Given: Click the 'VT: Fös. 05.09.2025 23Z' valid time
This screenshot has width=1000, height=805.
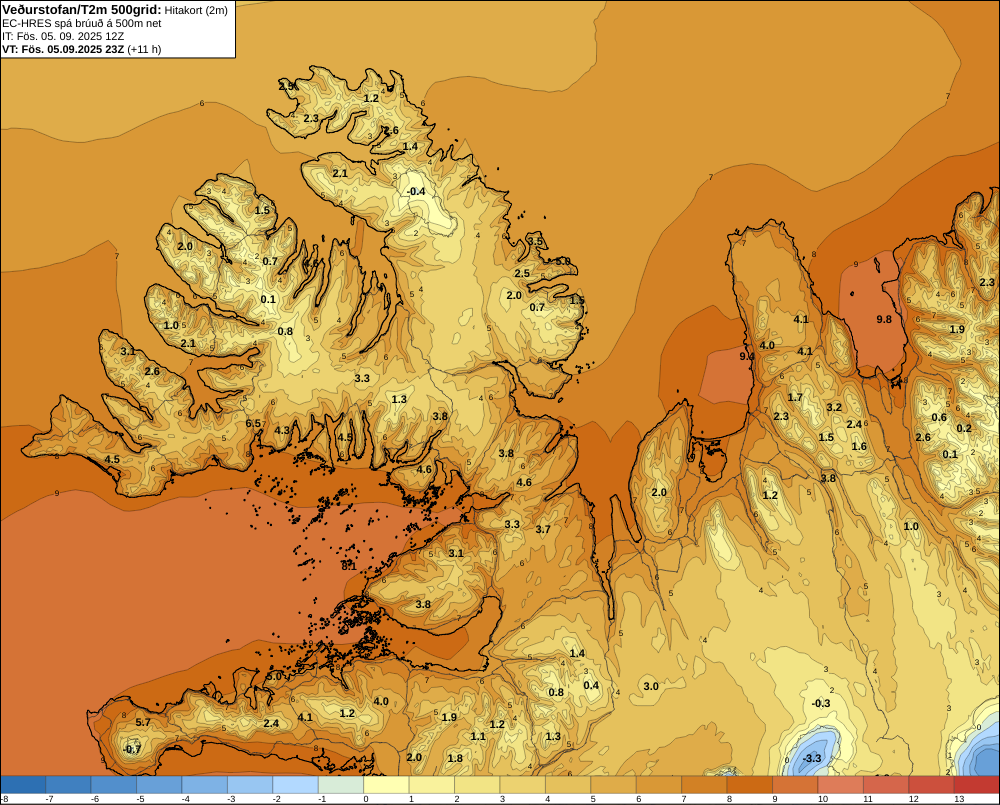Looking at the screenshot, I should (x=63, y=49).
